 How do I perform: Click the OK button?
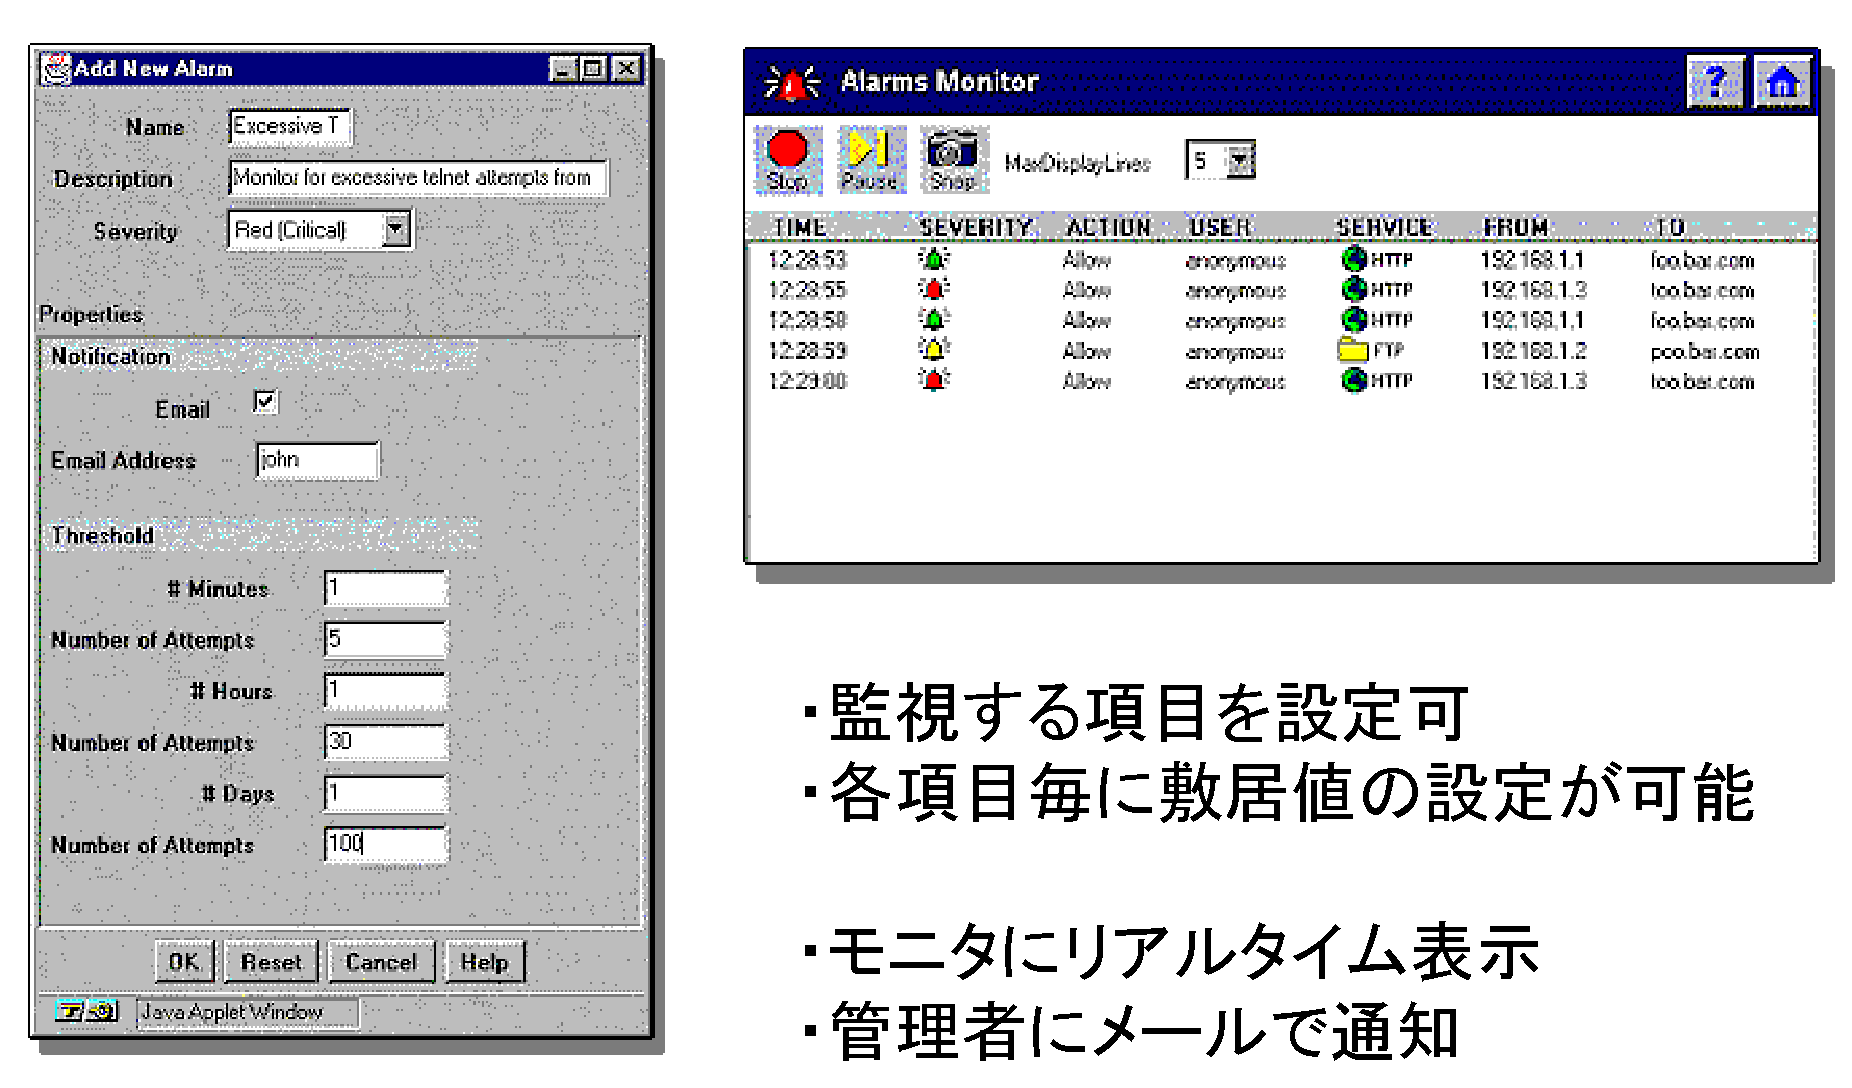(184, 962)
